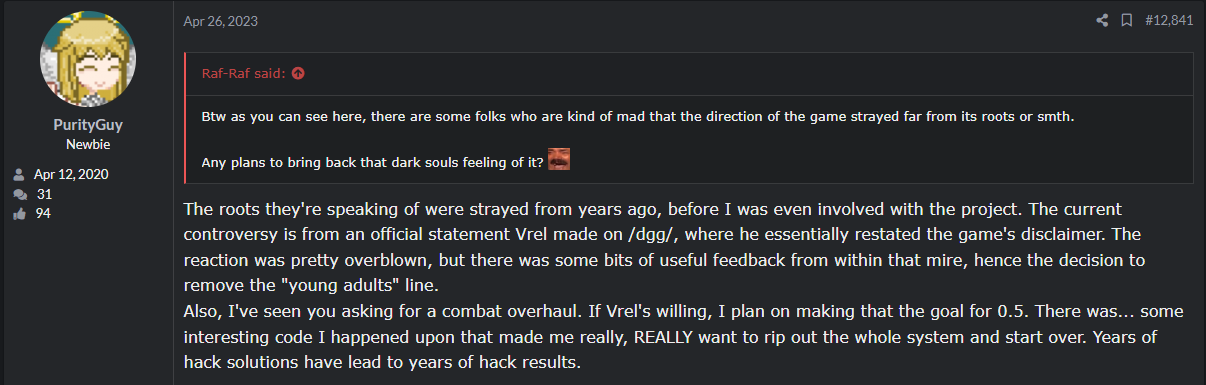Click the message count 31

(43, 194)
